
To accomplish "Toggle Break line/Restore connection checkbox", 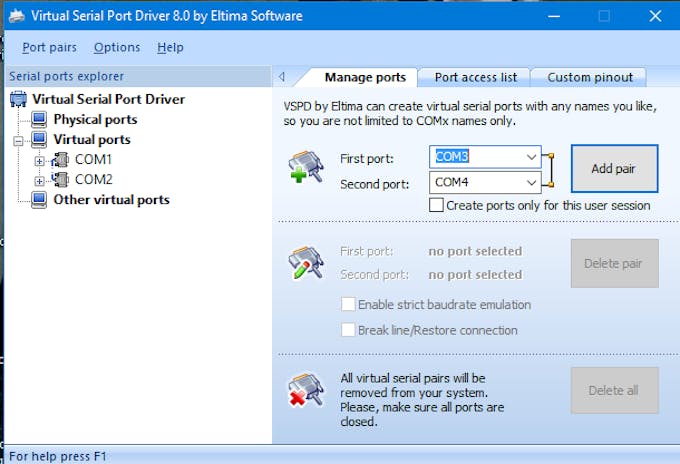I will (348, 330).
